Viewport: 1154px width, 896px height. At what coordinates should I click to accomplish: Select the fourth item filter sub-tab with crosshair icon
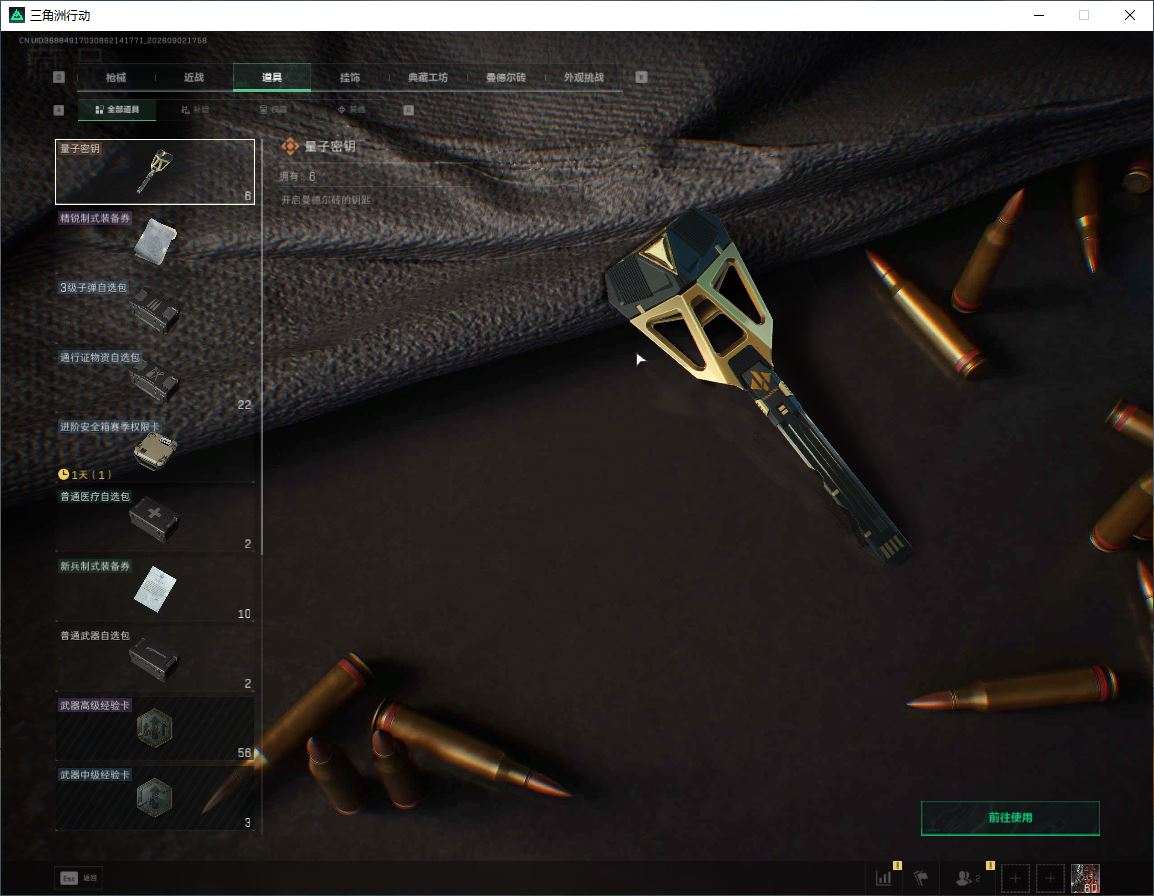pos(352,110)
